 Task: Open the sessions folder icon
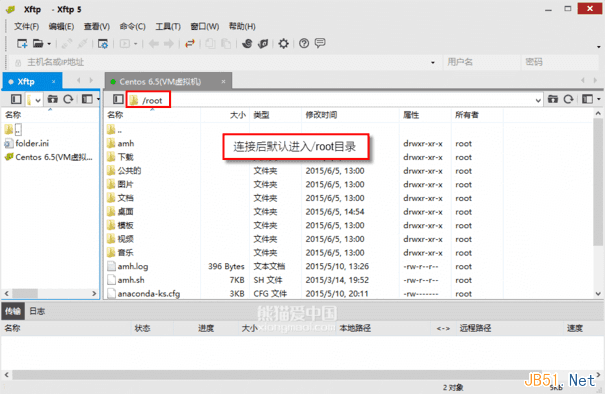38,44
